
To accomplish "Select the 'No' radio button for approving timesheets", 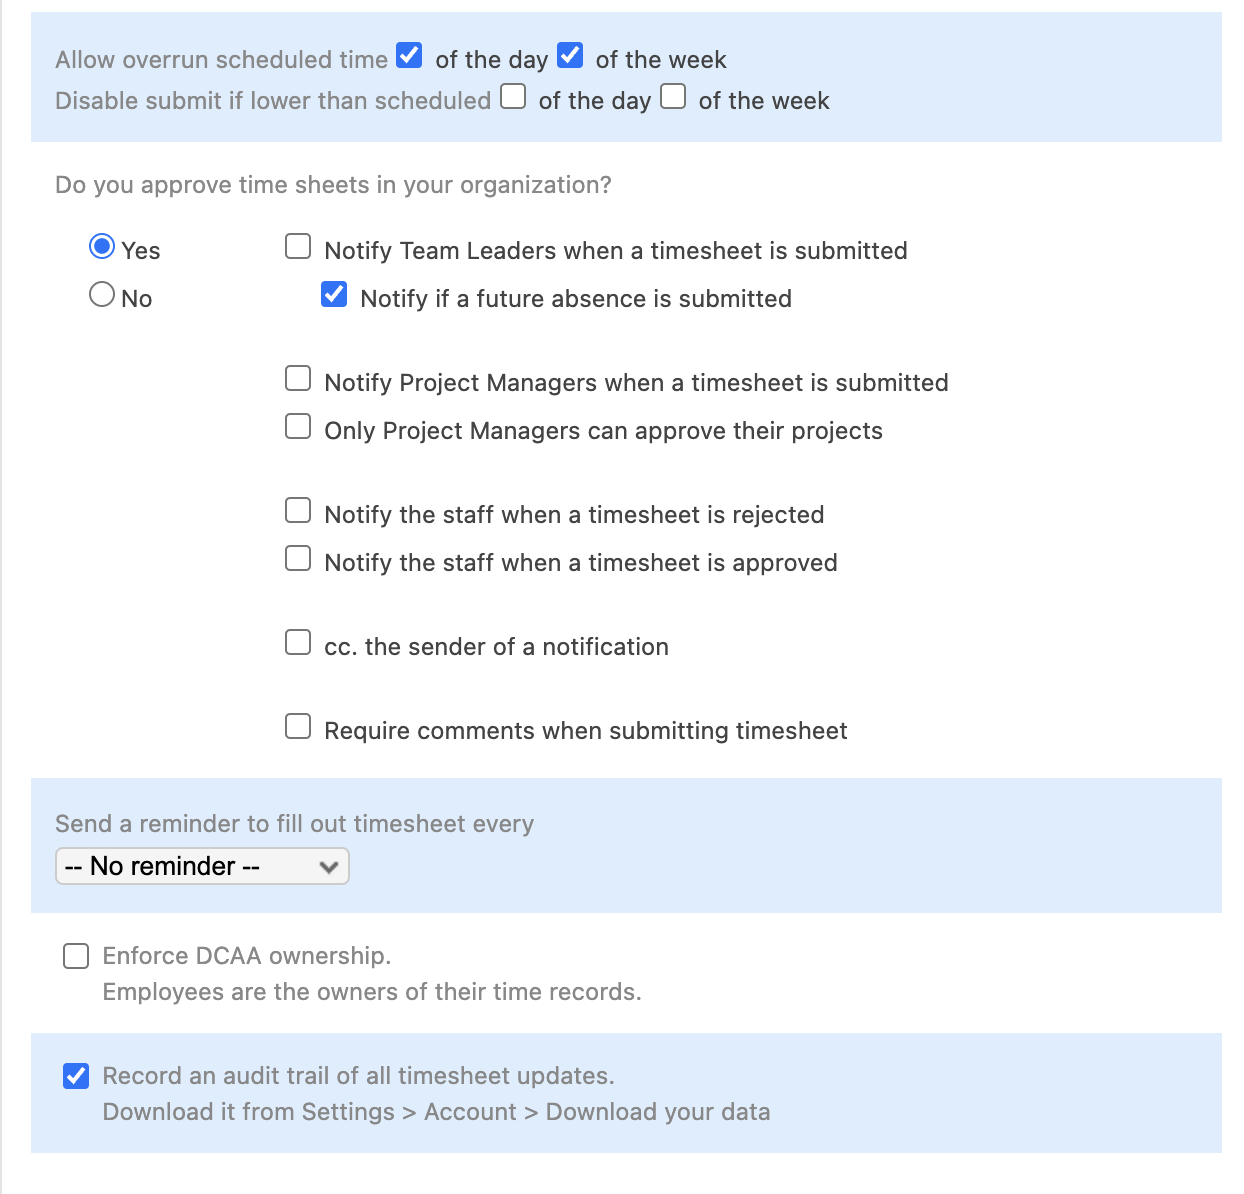I will coord(102,293).
